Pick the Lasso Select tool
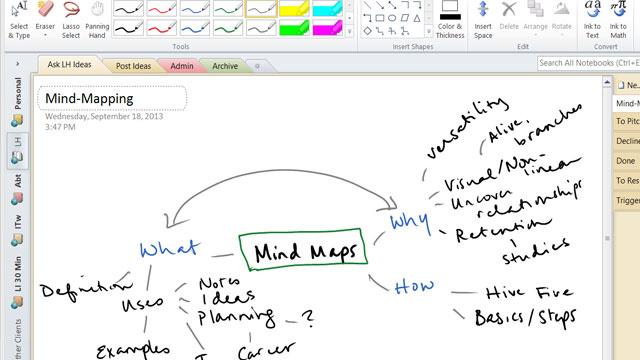Viewport: 640px width, 360px height. coord(71,20)
